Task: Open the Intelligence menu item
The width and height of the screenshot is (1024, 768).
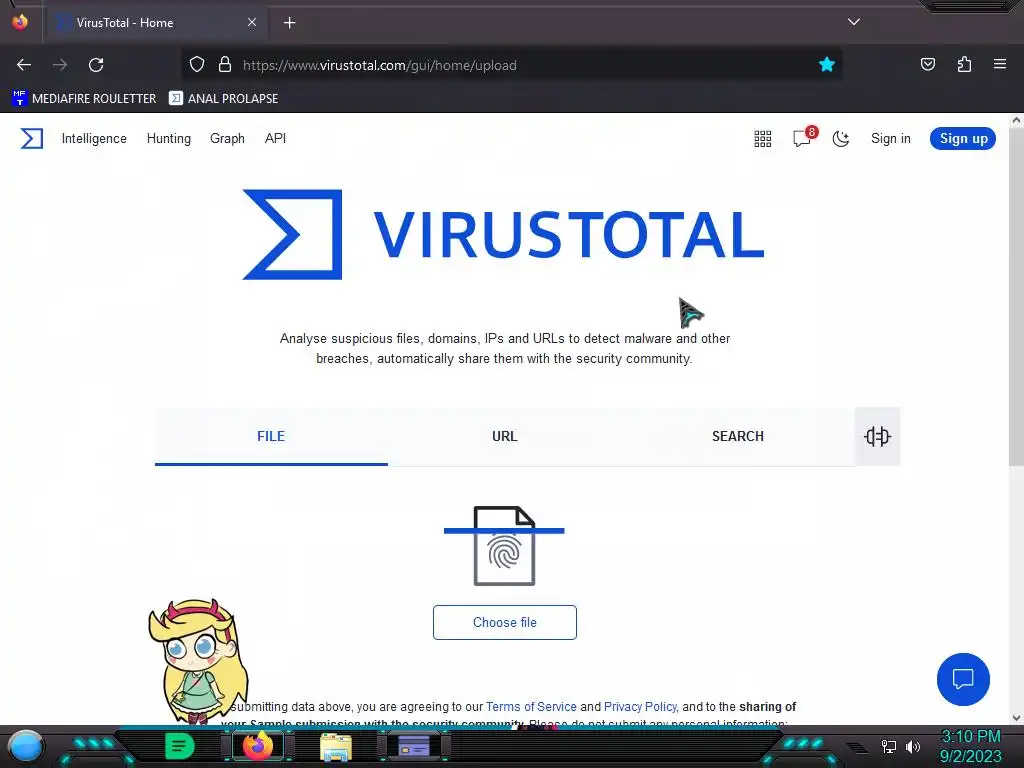Action: pyautogui.click(x=94, y=138)
